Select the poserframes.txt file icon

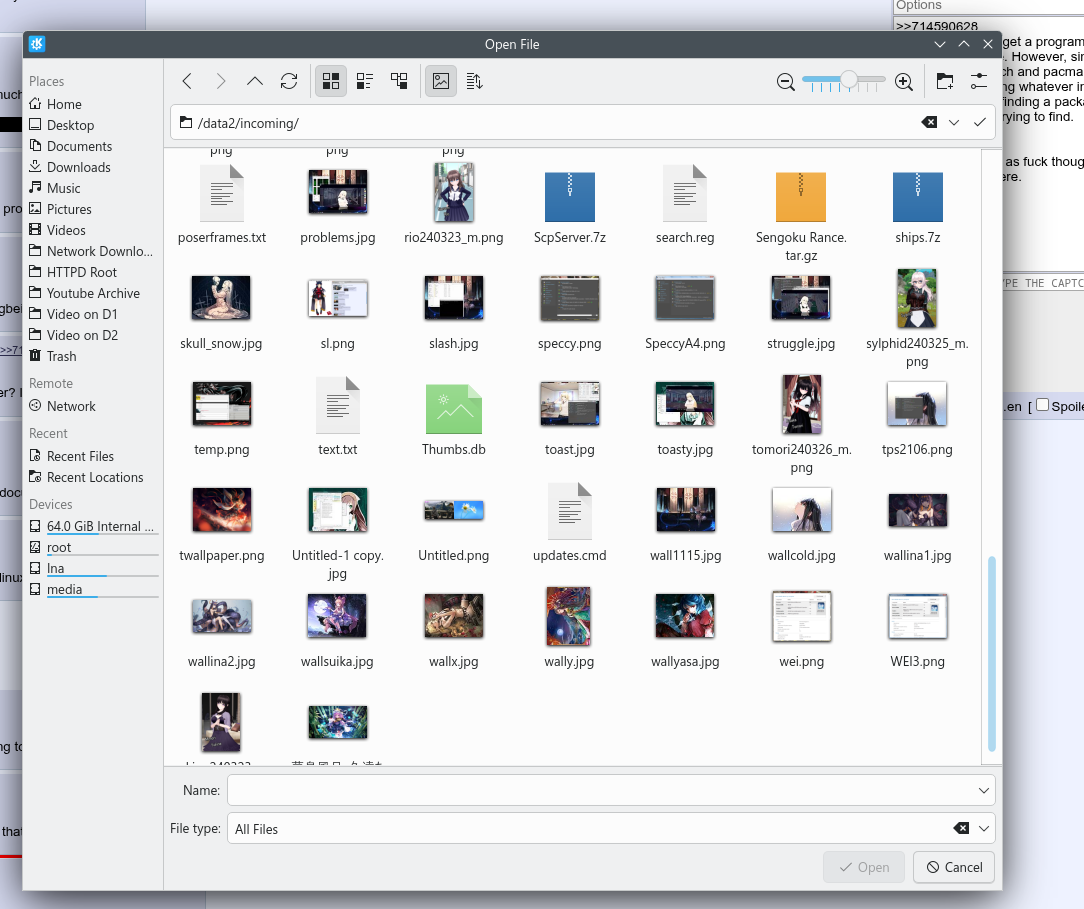pyautogui.click(x=222, y=194)
